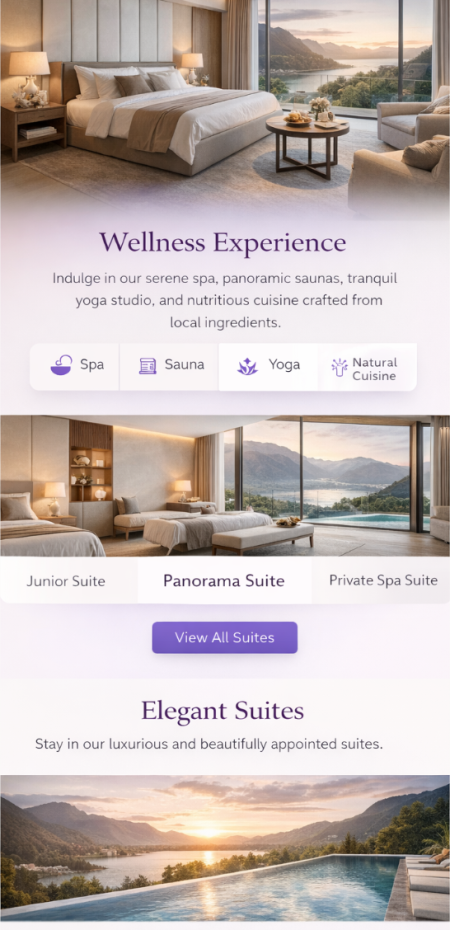Click the Spa bowl icon
This screenshot has height=930, width=450.
point(61,365)
